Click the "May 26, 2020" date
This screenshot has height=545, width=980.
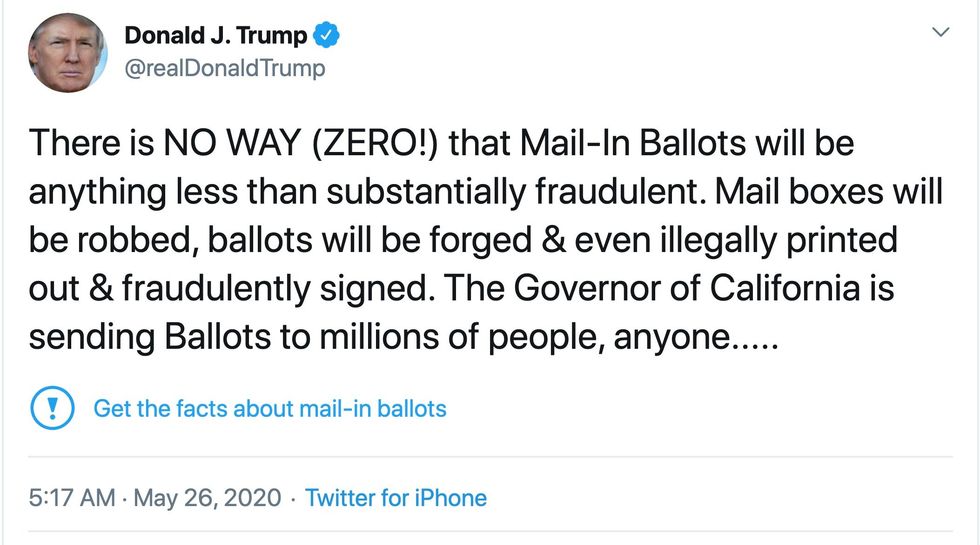pyautogui.click(x=209, y=498)
